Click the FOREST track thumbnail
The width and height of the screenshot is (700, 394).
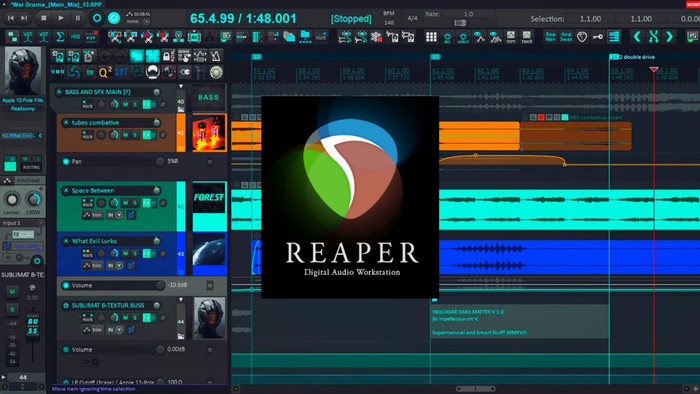coord(209,198)
